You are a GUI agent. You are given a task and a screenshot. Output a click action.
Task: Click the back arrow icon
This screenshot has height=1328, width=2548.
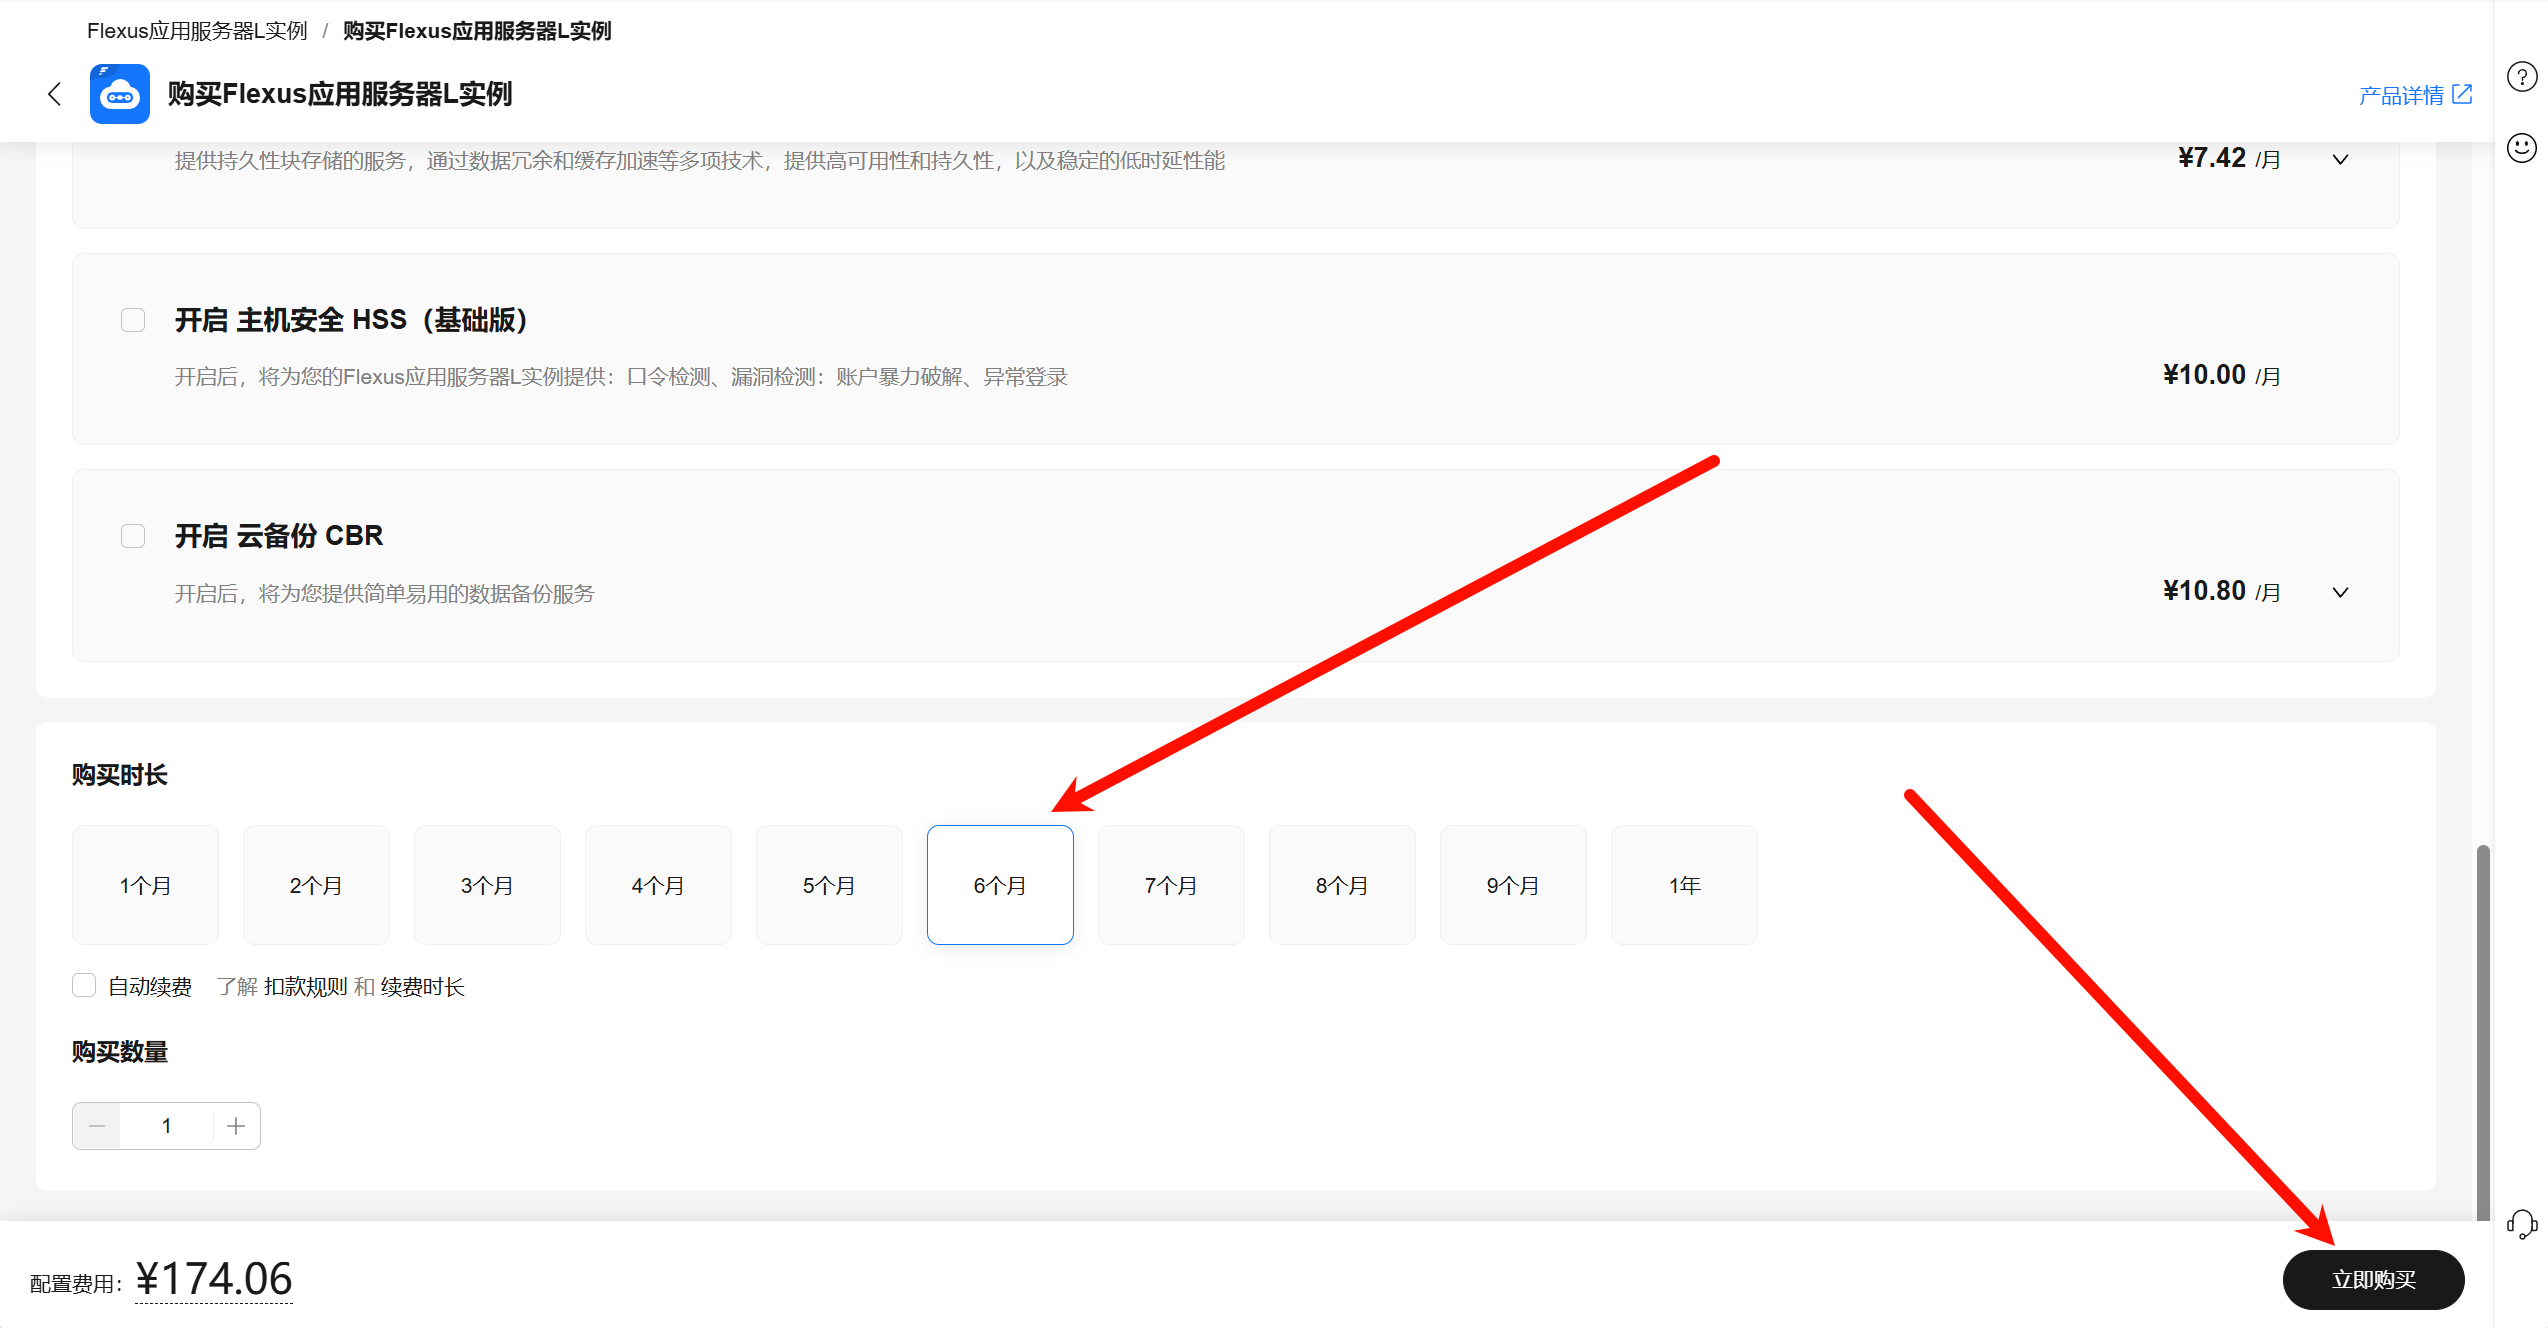tap(55, 94)
